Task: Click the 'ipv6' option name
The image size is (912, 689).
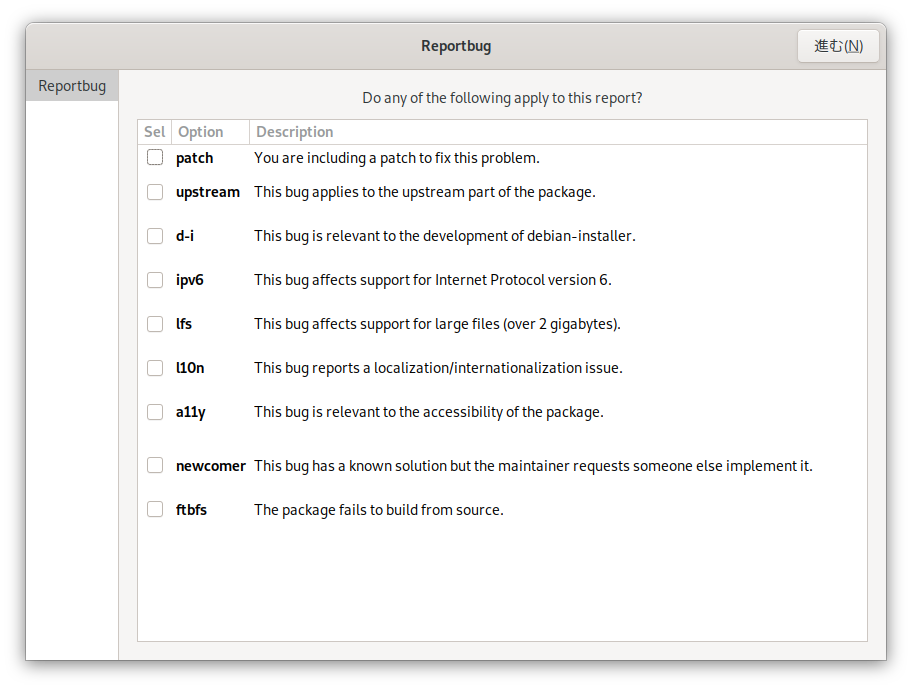Action: click(x=190, y=280)
